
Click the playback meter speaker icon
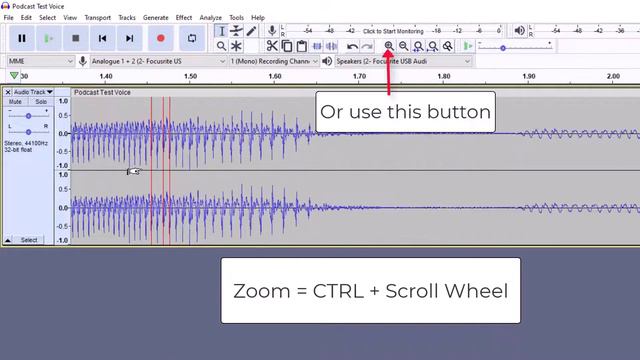(519, 31)
